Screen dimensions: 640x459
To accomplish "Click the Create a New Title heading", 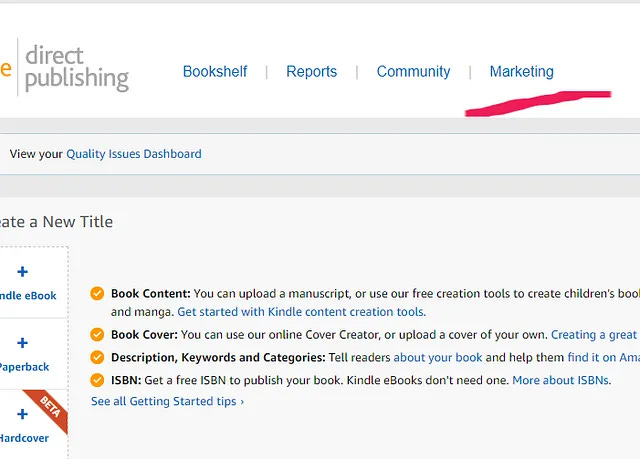I will coord(56,222).
